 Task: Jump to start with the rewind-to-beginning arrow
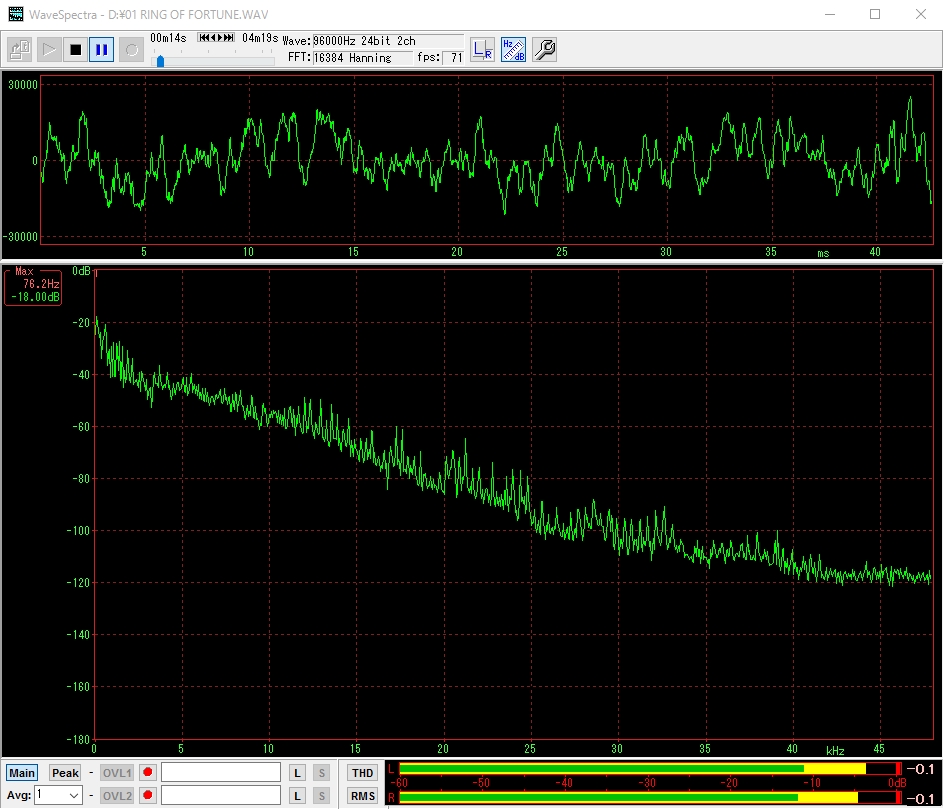coord(203,37)
